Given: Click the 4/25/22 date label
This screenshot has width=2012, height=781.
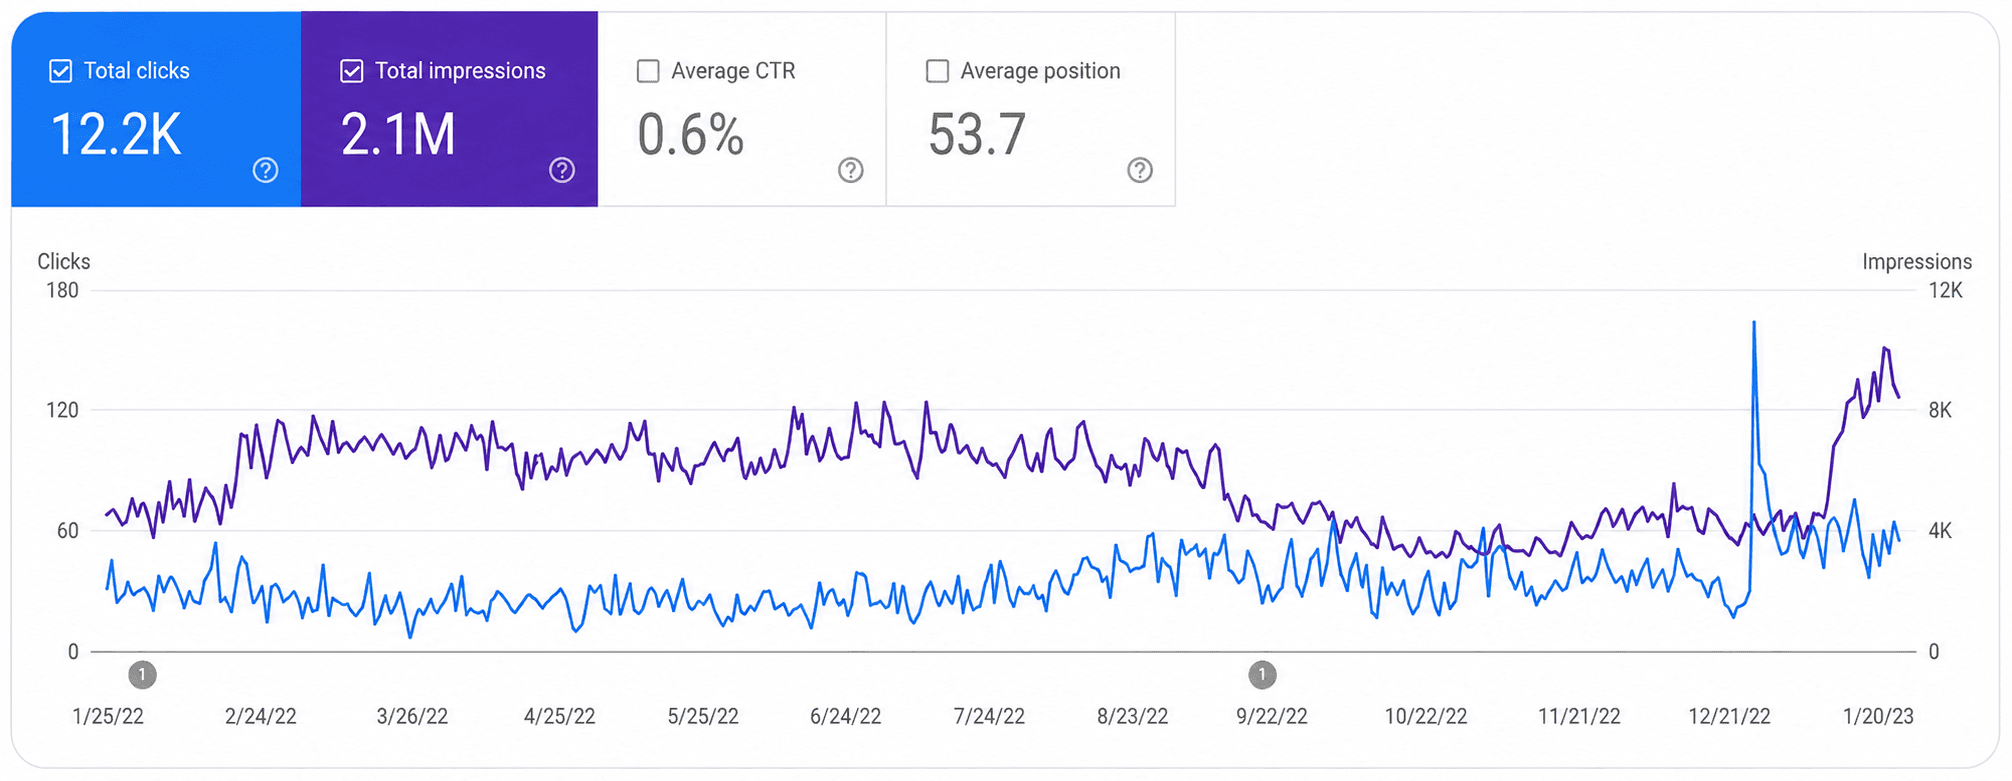Looking at the screenshot, I should (559, 716).
